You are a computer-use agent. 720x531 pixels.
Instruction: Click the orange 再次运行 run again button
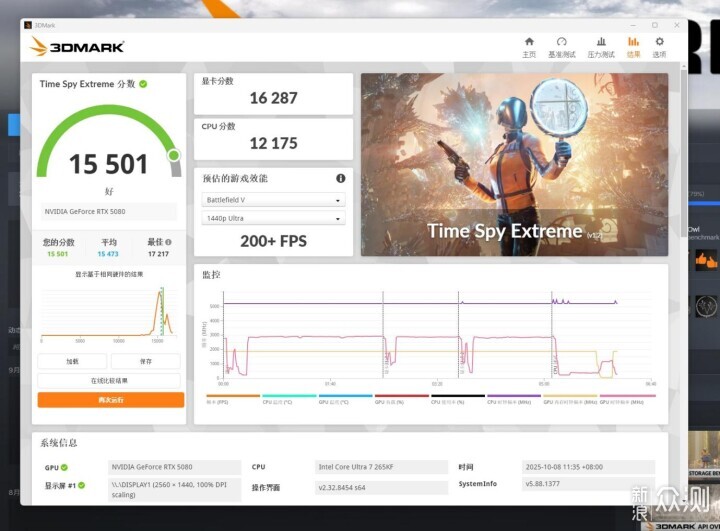click(x=111, y=400)
